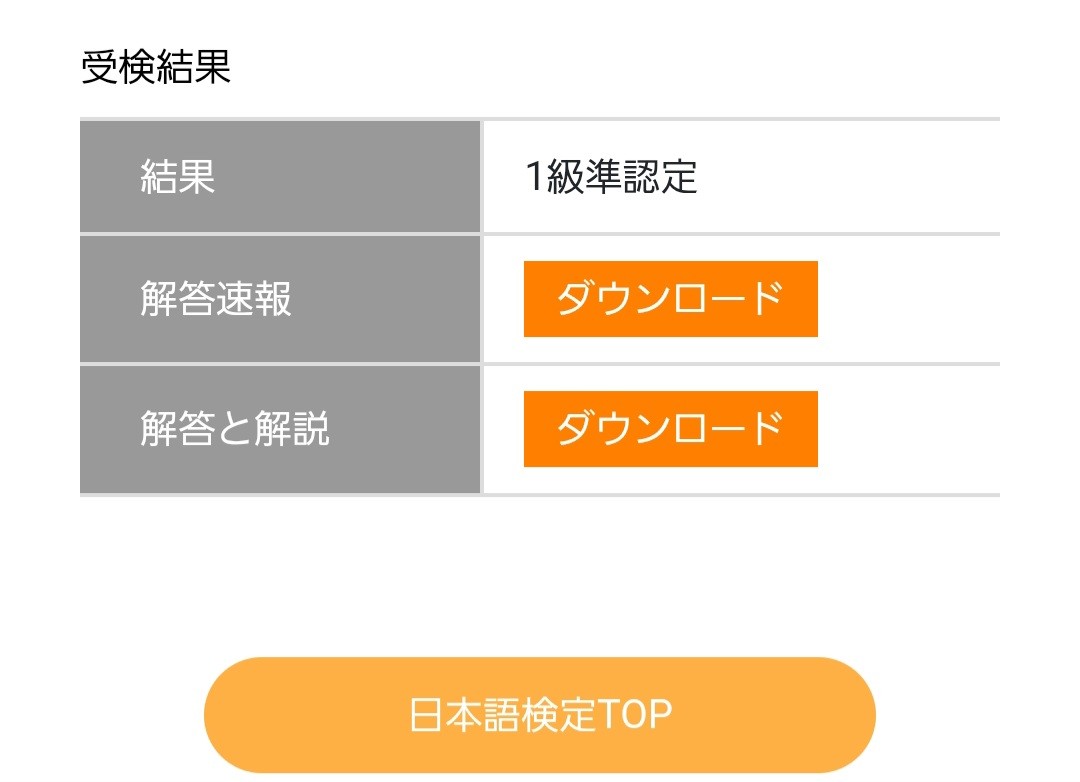
Task: Select the 解答速報 row label
Action: tap(216, 299)
